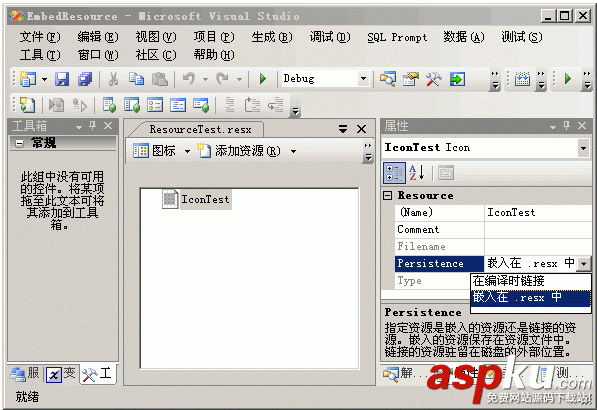Close the ResourceTest.resx document

click(361, 129)
